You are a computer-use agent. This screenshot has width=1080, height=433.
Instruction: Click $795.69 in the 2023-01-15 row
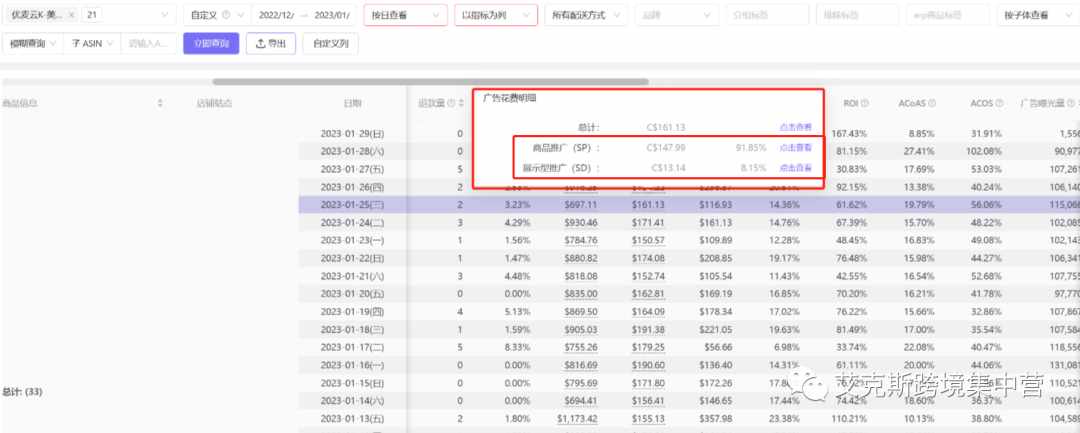click(x=580, y=383)
